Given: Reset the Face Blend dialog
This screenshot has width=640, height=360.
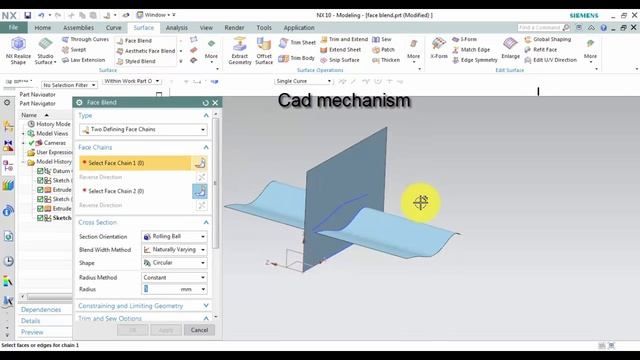Looking at the screenshot, I should pyautogui.click(x=205, y=103).
